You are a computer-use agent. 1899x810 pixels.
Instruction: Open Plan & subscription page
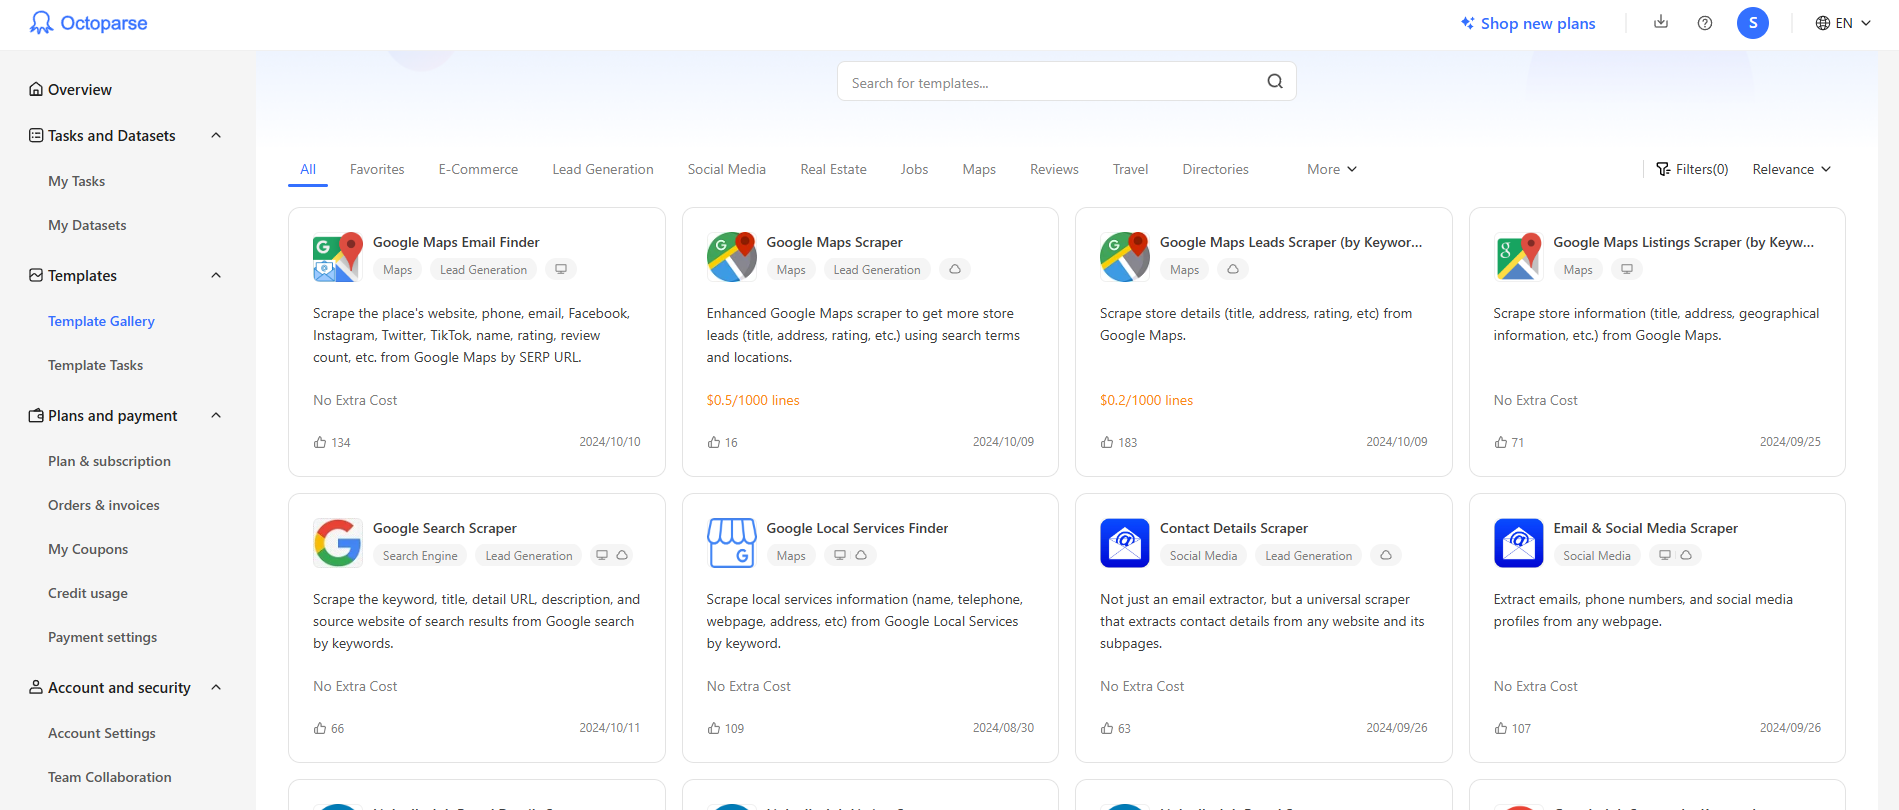[109, 461]
